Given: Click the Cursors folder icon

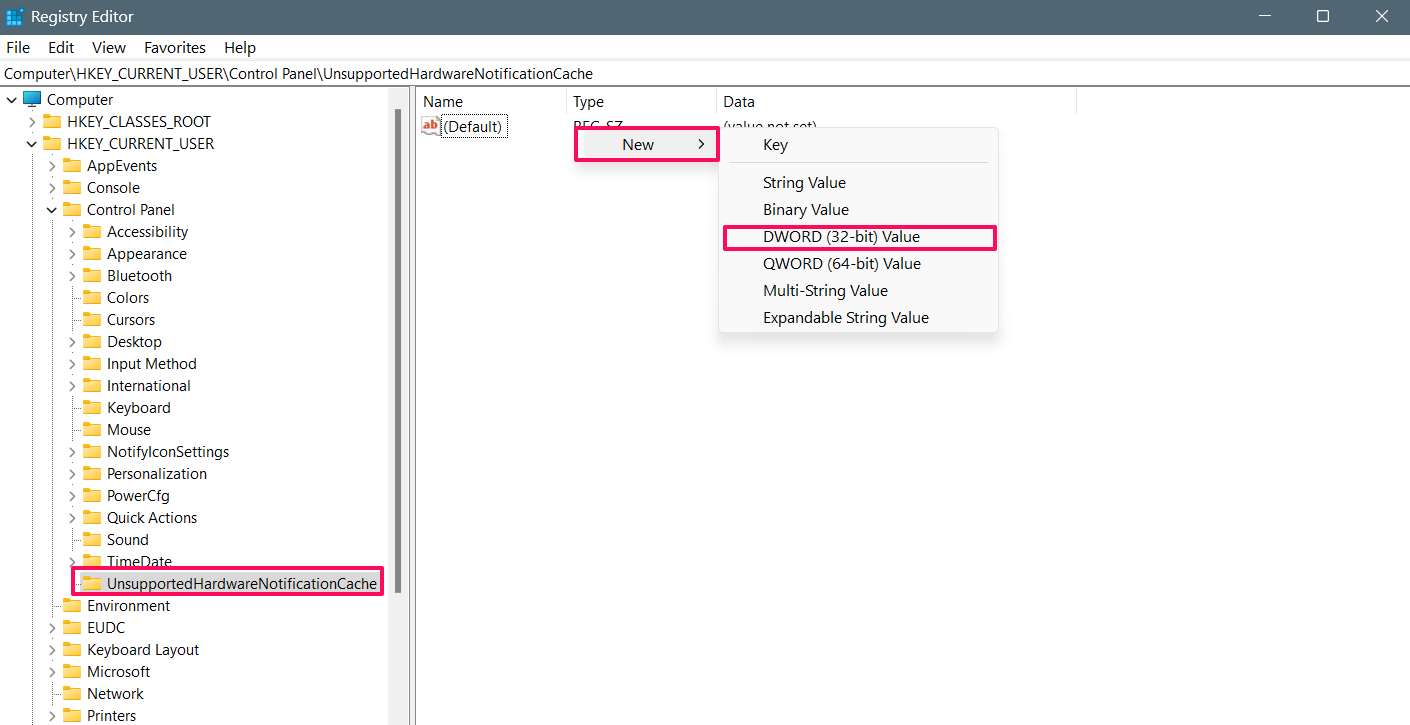Looking at the screenshot, I should pos(92,319).
